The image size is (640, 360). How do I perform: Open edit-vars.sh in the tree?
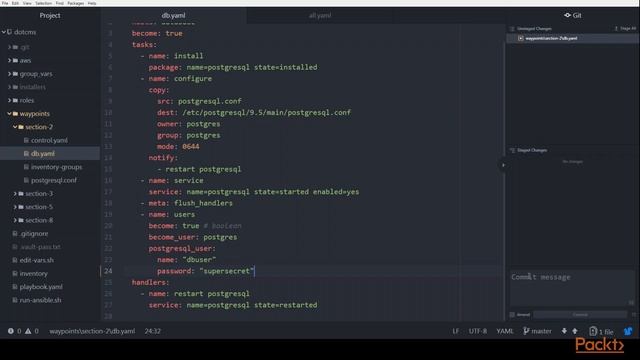click(x=36, y=260)
